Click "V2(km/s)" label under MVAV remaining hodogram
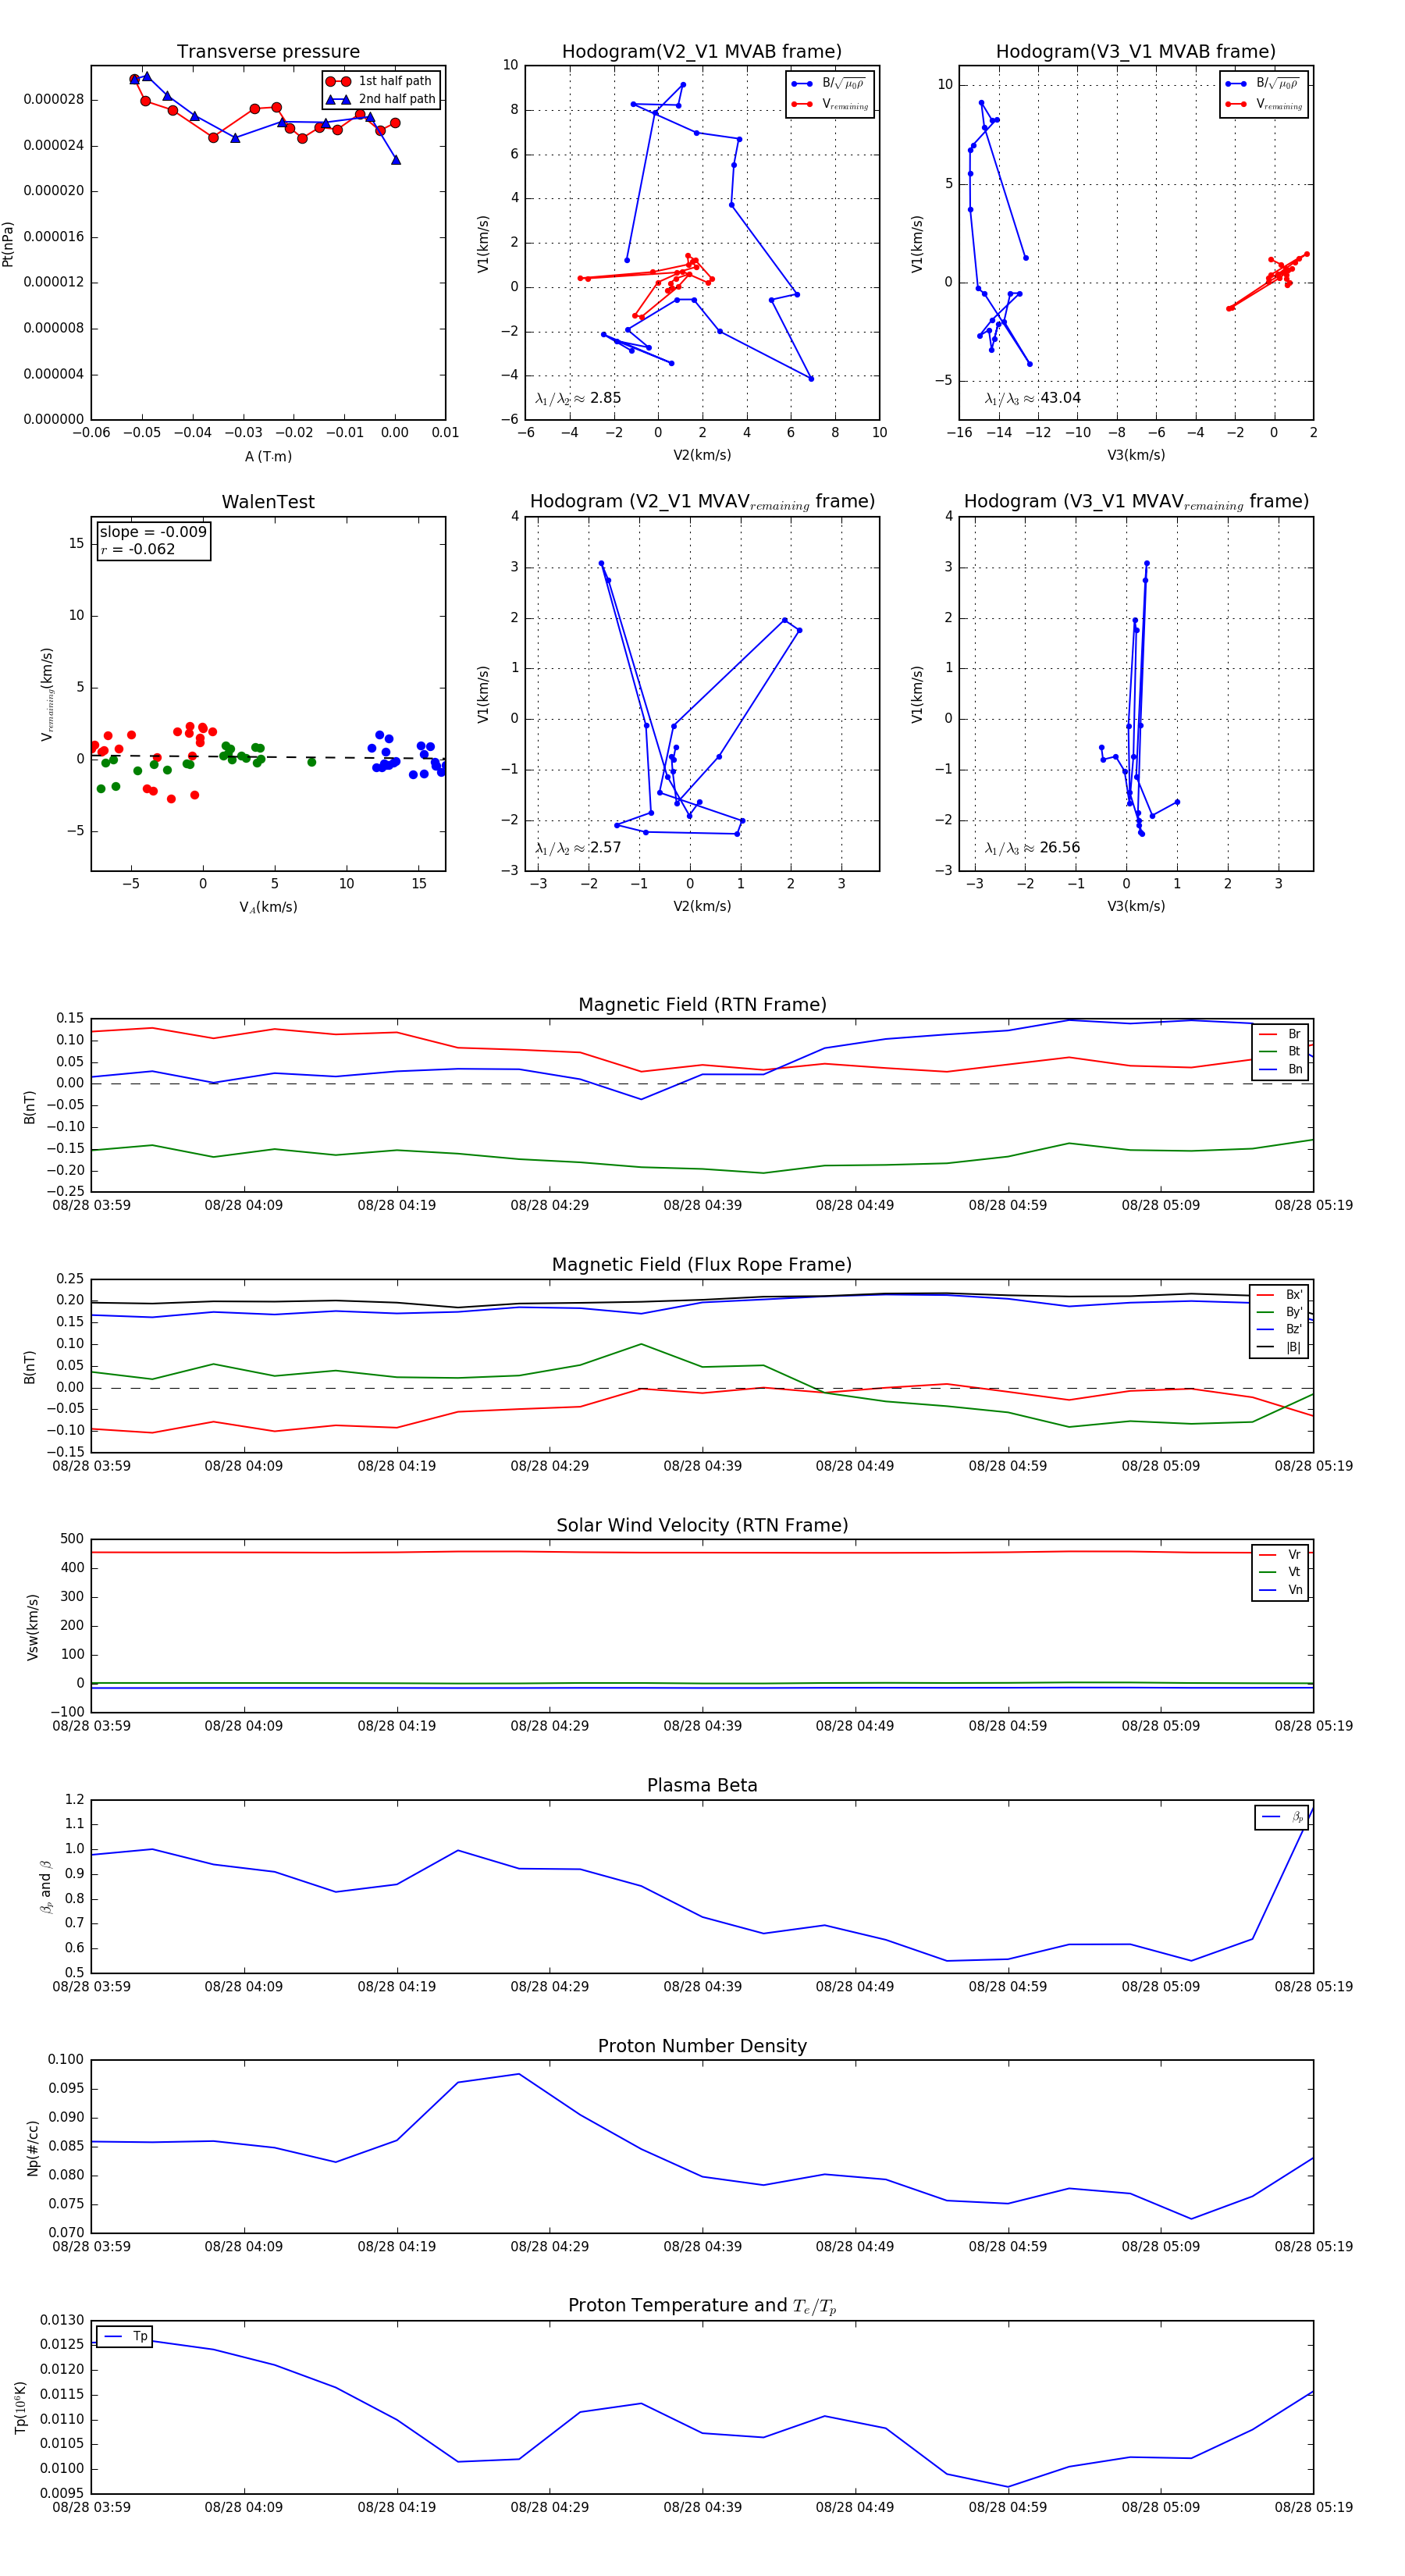1405x2576 pixels. click(x=702, y=906)
